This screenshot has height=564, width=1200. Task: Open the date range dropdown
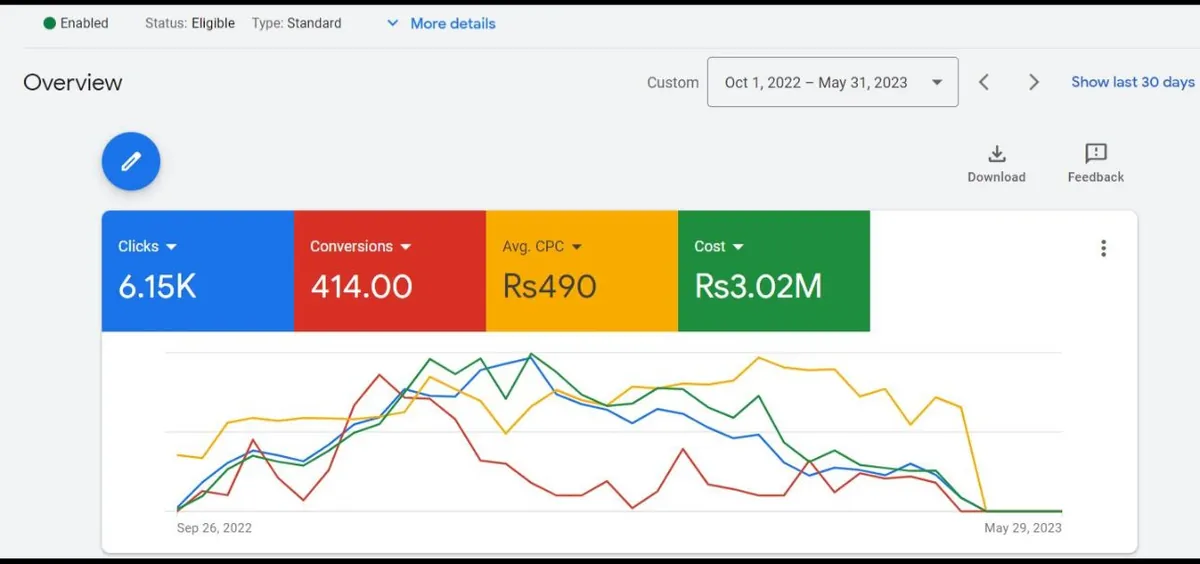[832, 82]
